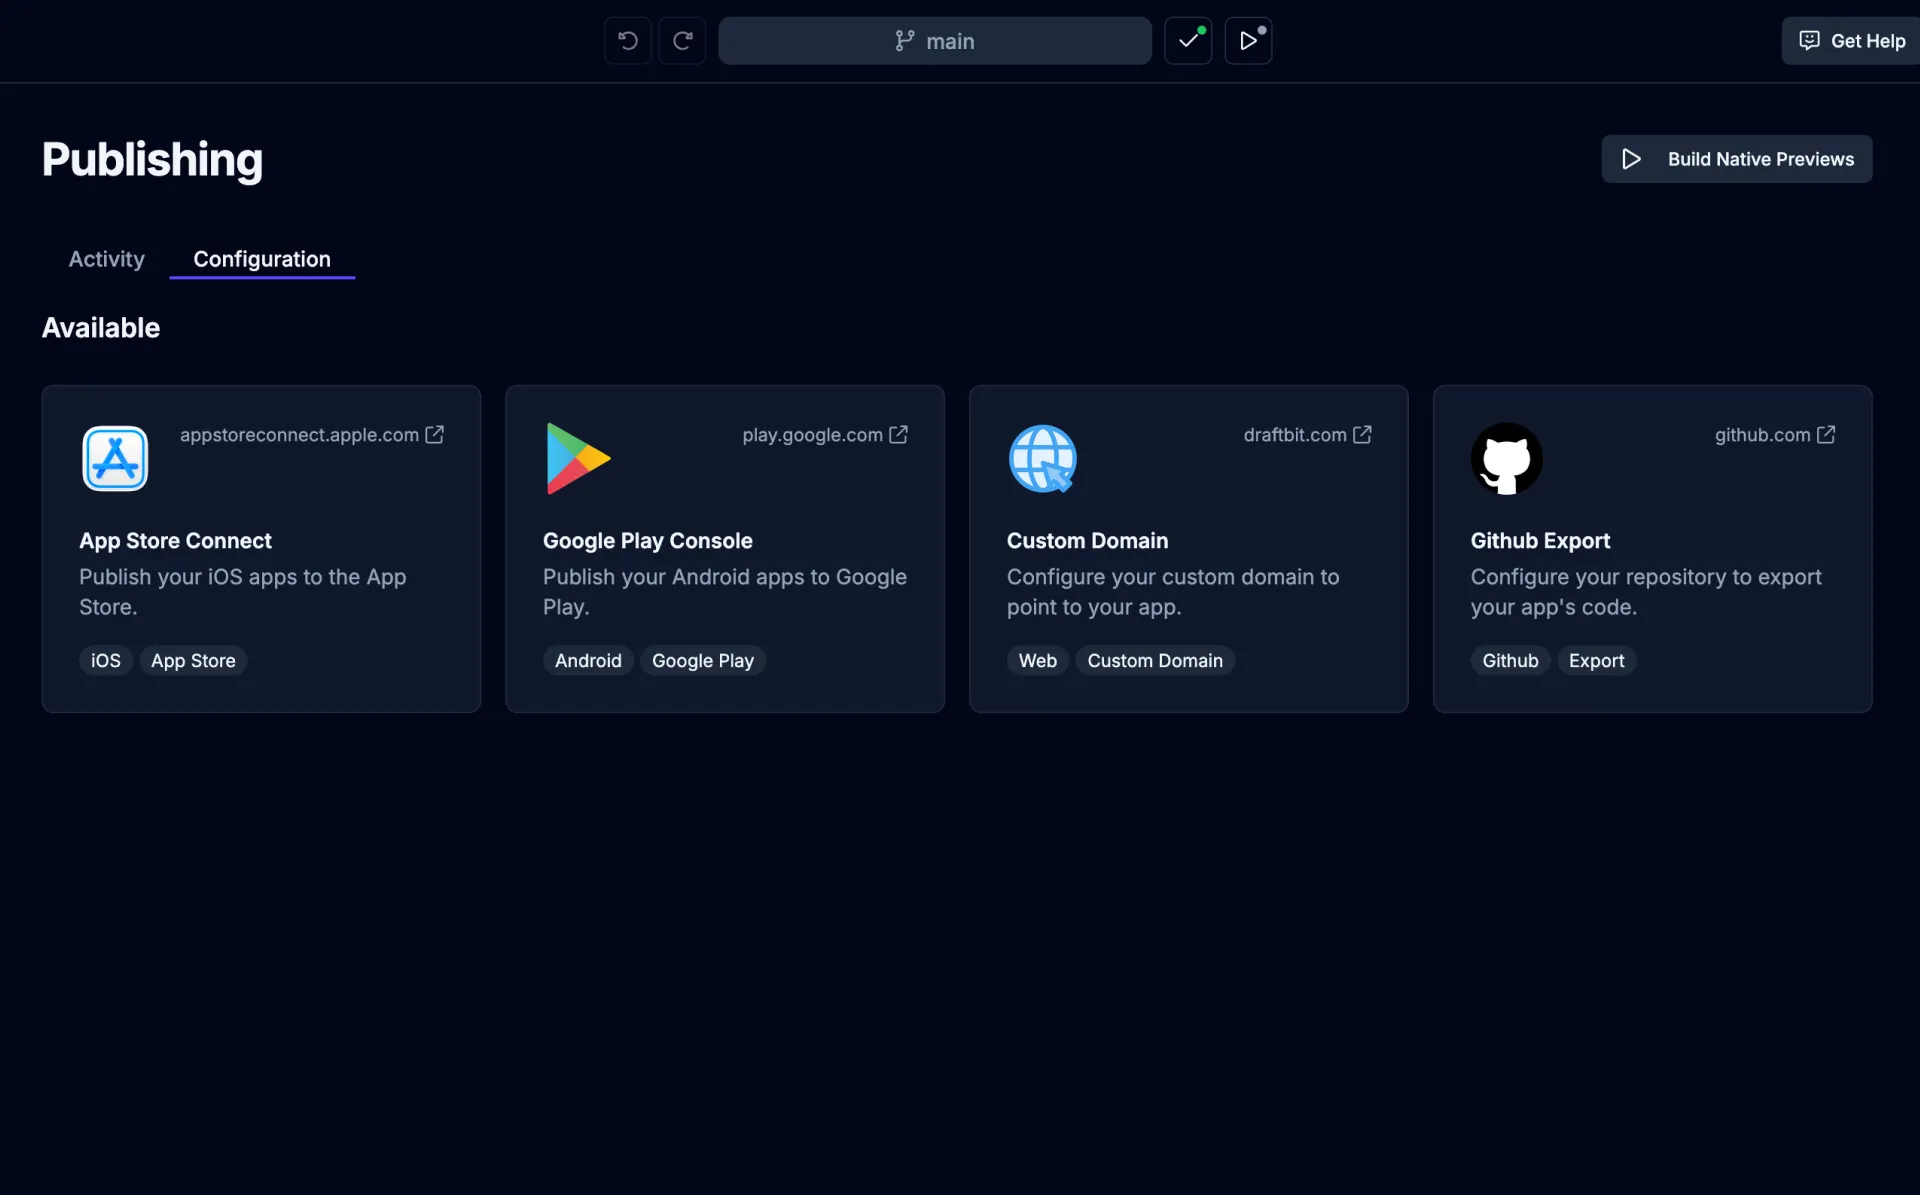Click the Google Play triangle logo
The image size is (1920, 1195).
point(577,458)
